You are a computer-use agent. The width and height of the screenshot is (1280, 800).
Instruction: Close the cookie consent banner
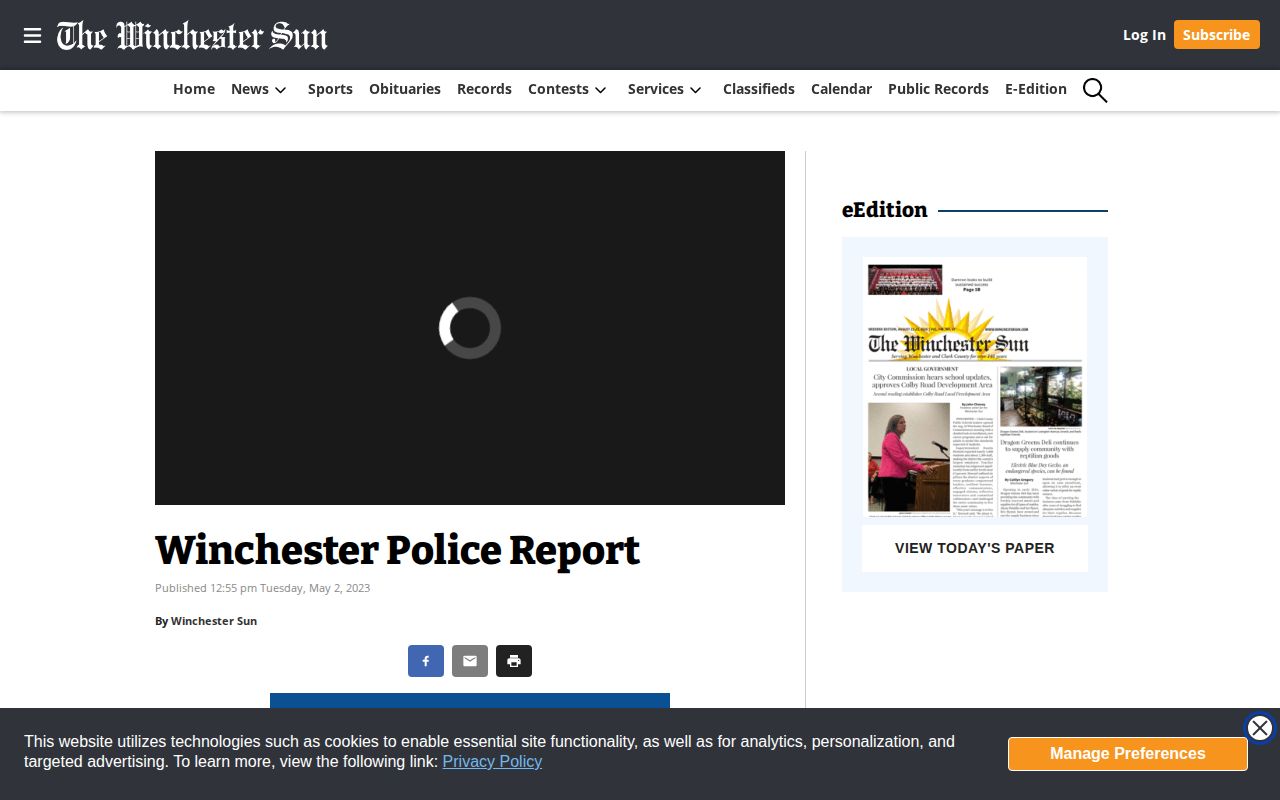point(1260,728)
